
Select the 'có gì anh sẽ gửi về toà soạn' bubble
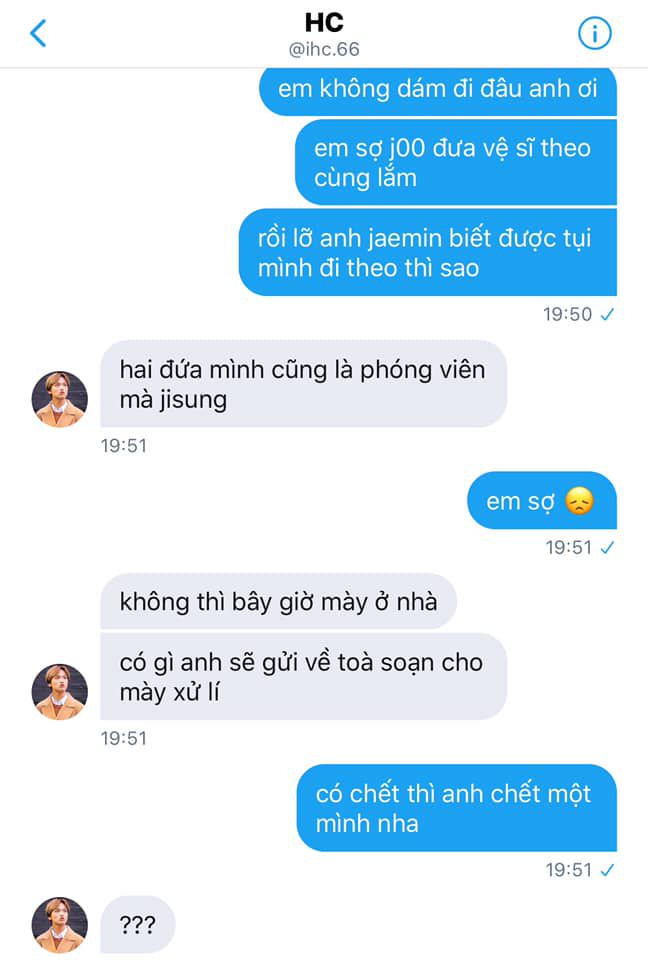coord(303,677)
